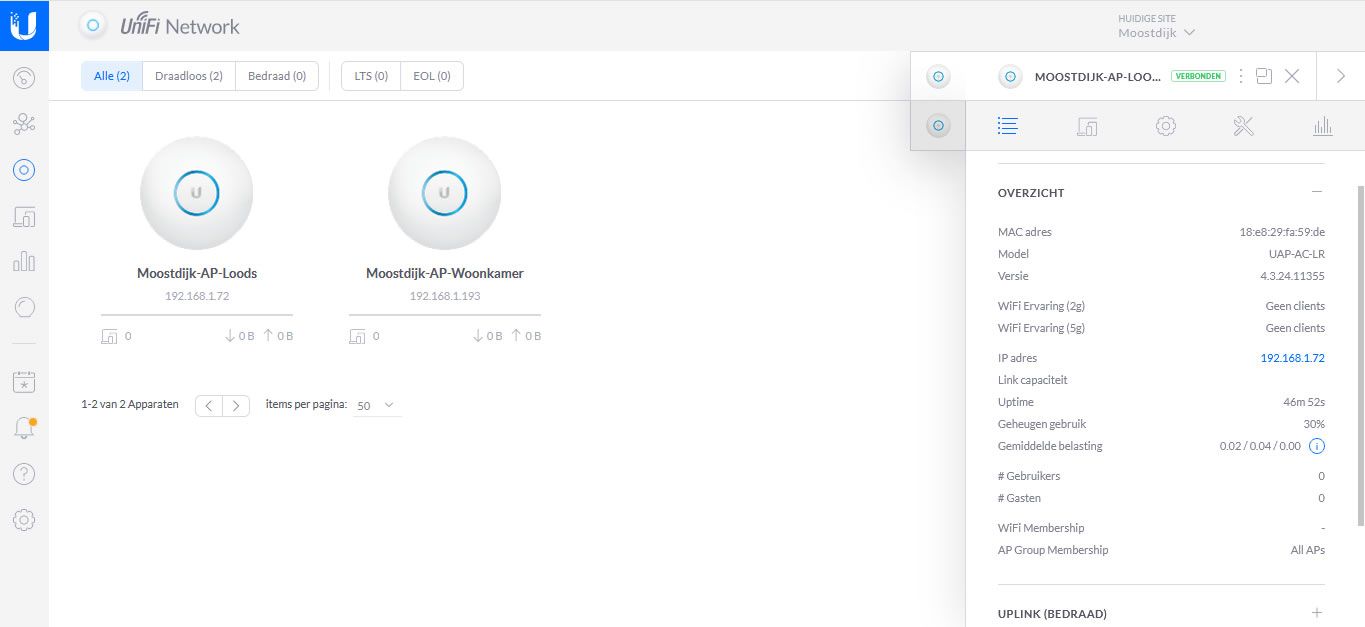Open the Statistics bar chart sidebar icon
The width and height of the screenshot is (1365, 627).
(x=24, y=262)
